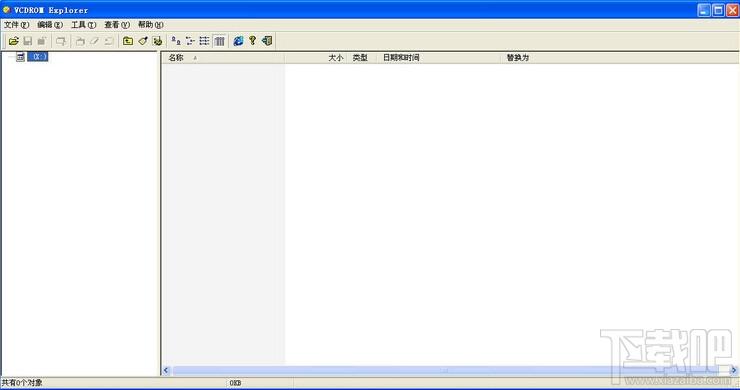Open the 工具 menu
The width and height of the screenshot is (740, 390).
coord(84,25)
